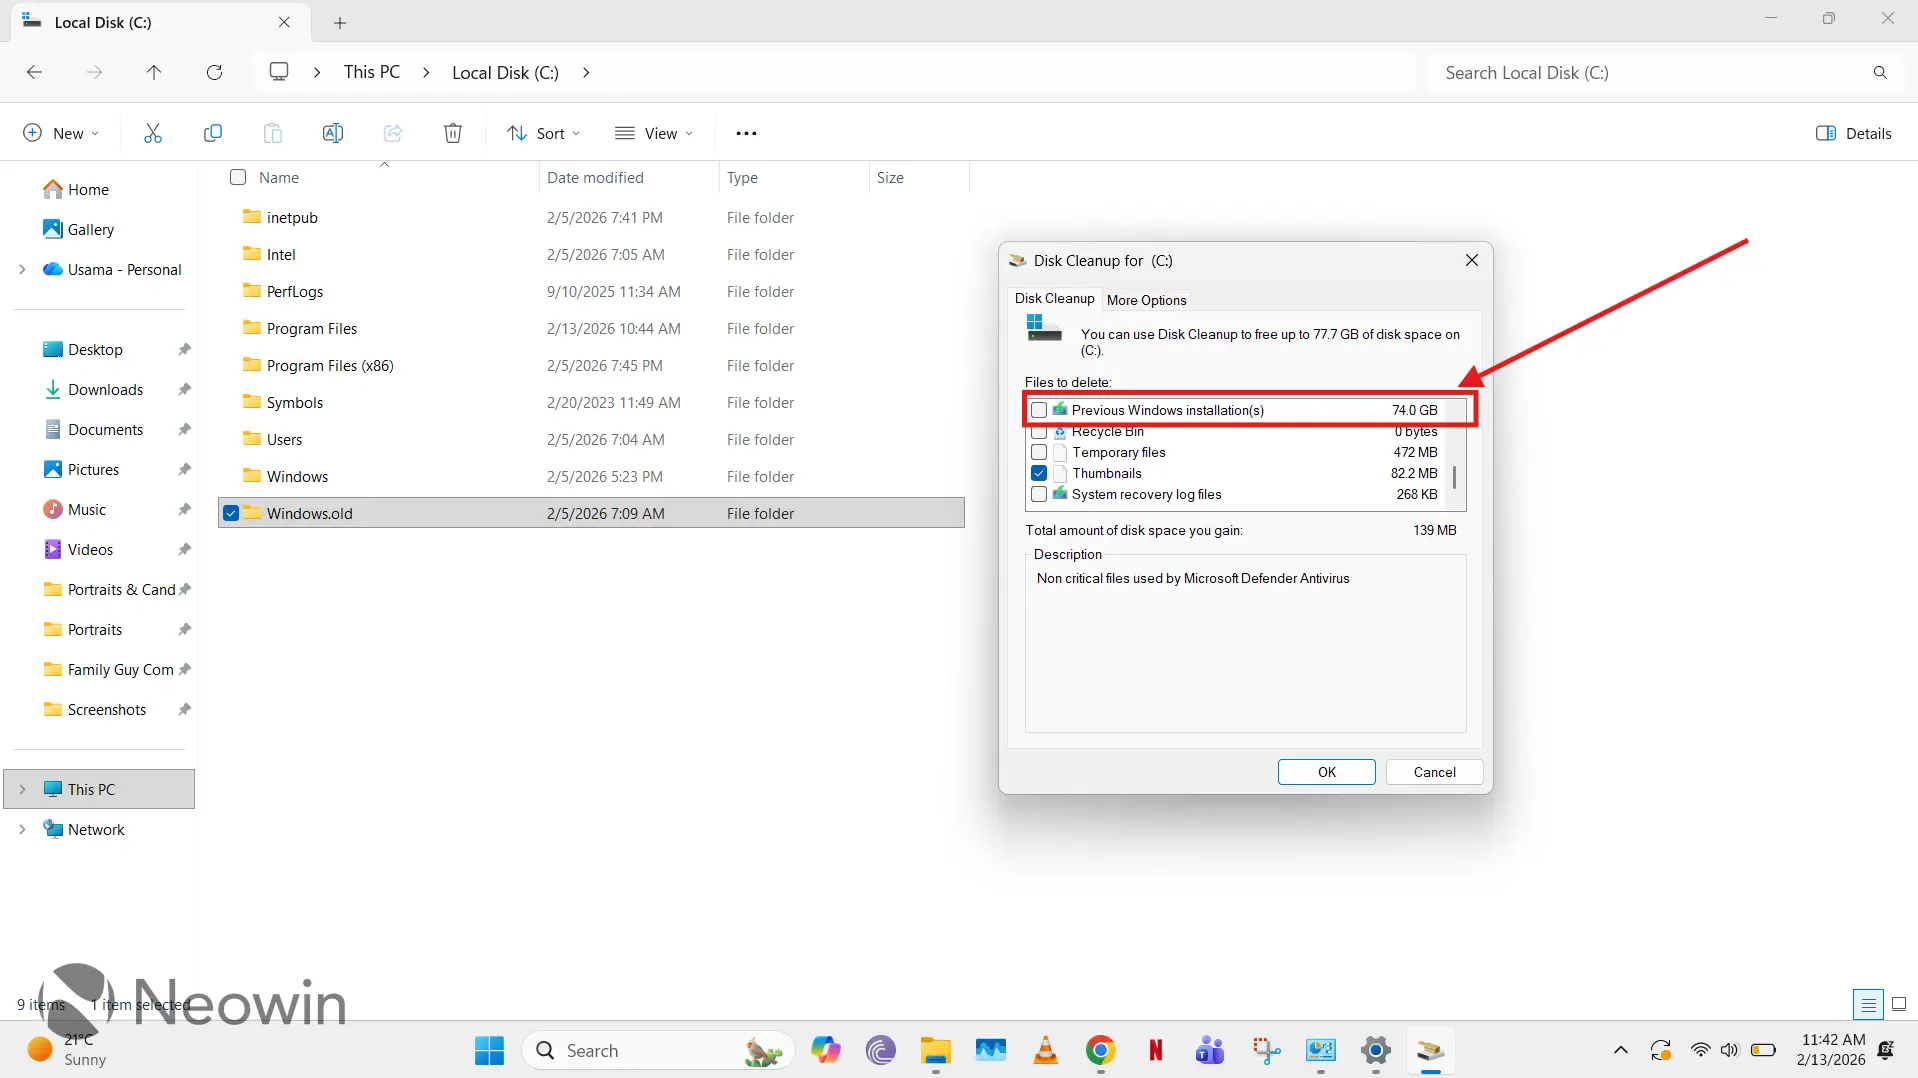This screenshot has height=1078, width=1918.
Task: Click the Cut scissors icon in toolbar
Action: [153, 133]
